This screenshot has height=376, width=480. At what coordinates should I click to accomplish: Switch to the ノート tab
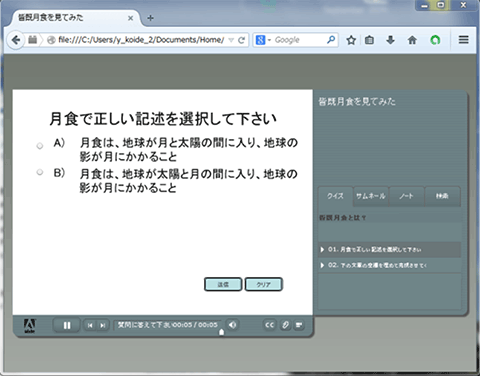[x=407, y=196]
